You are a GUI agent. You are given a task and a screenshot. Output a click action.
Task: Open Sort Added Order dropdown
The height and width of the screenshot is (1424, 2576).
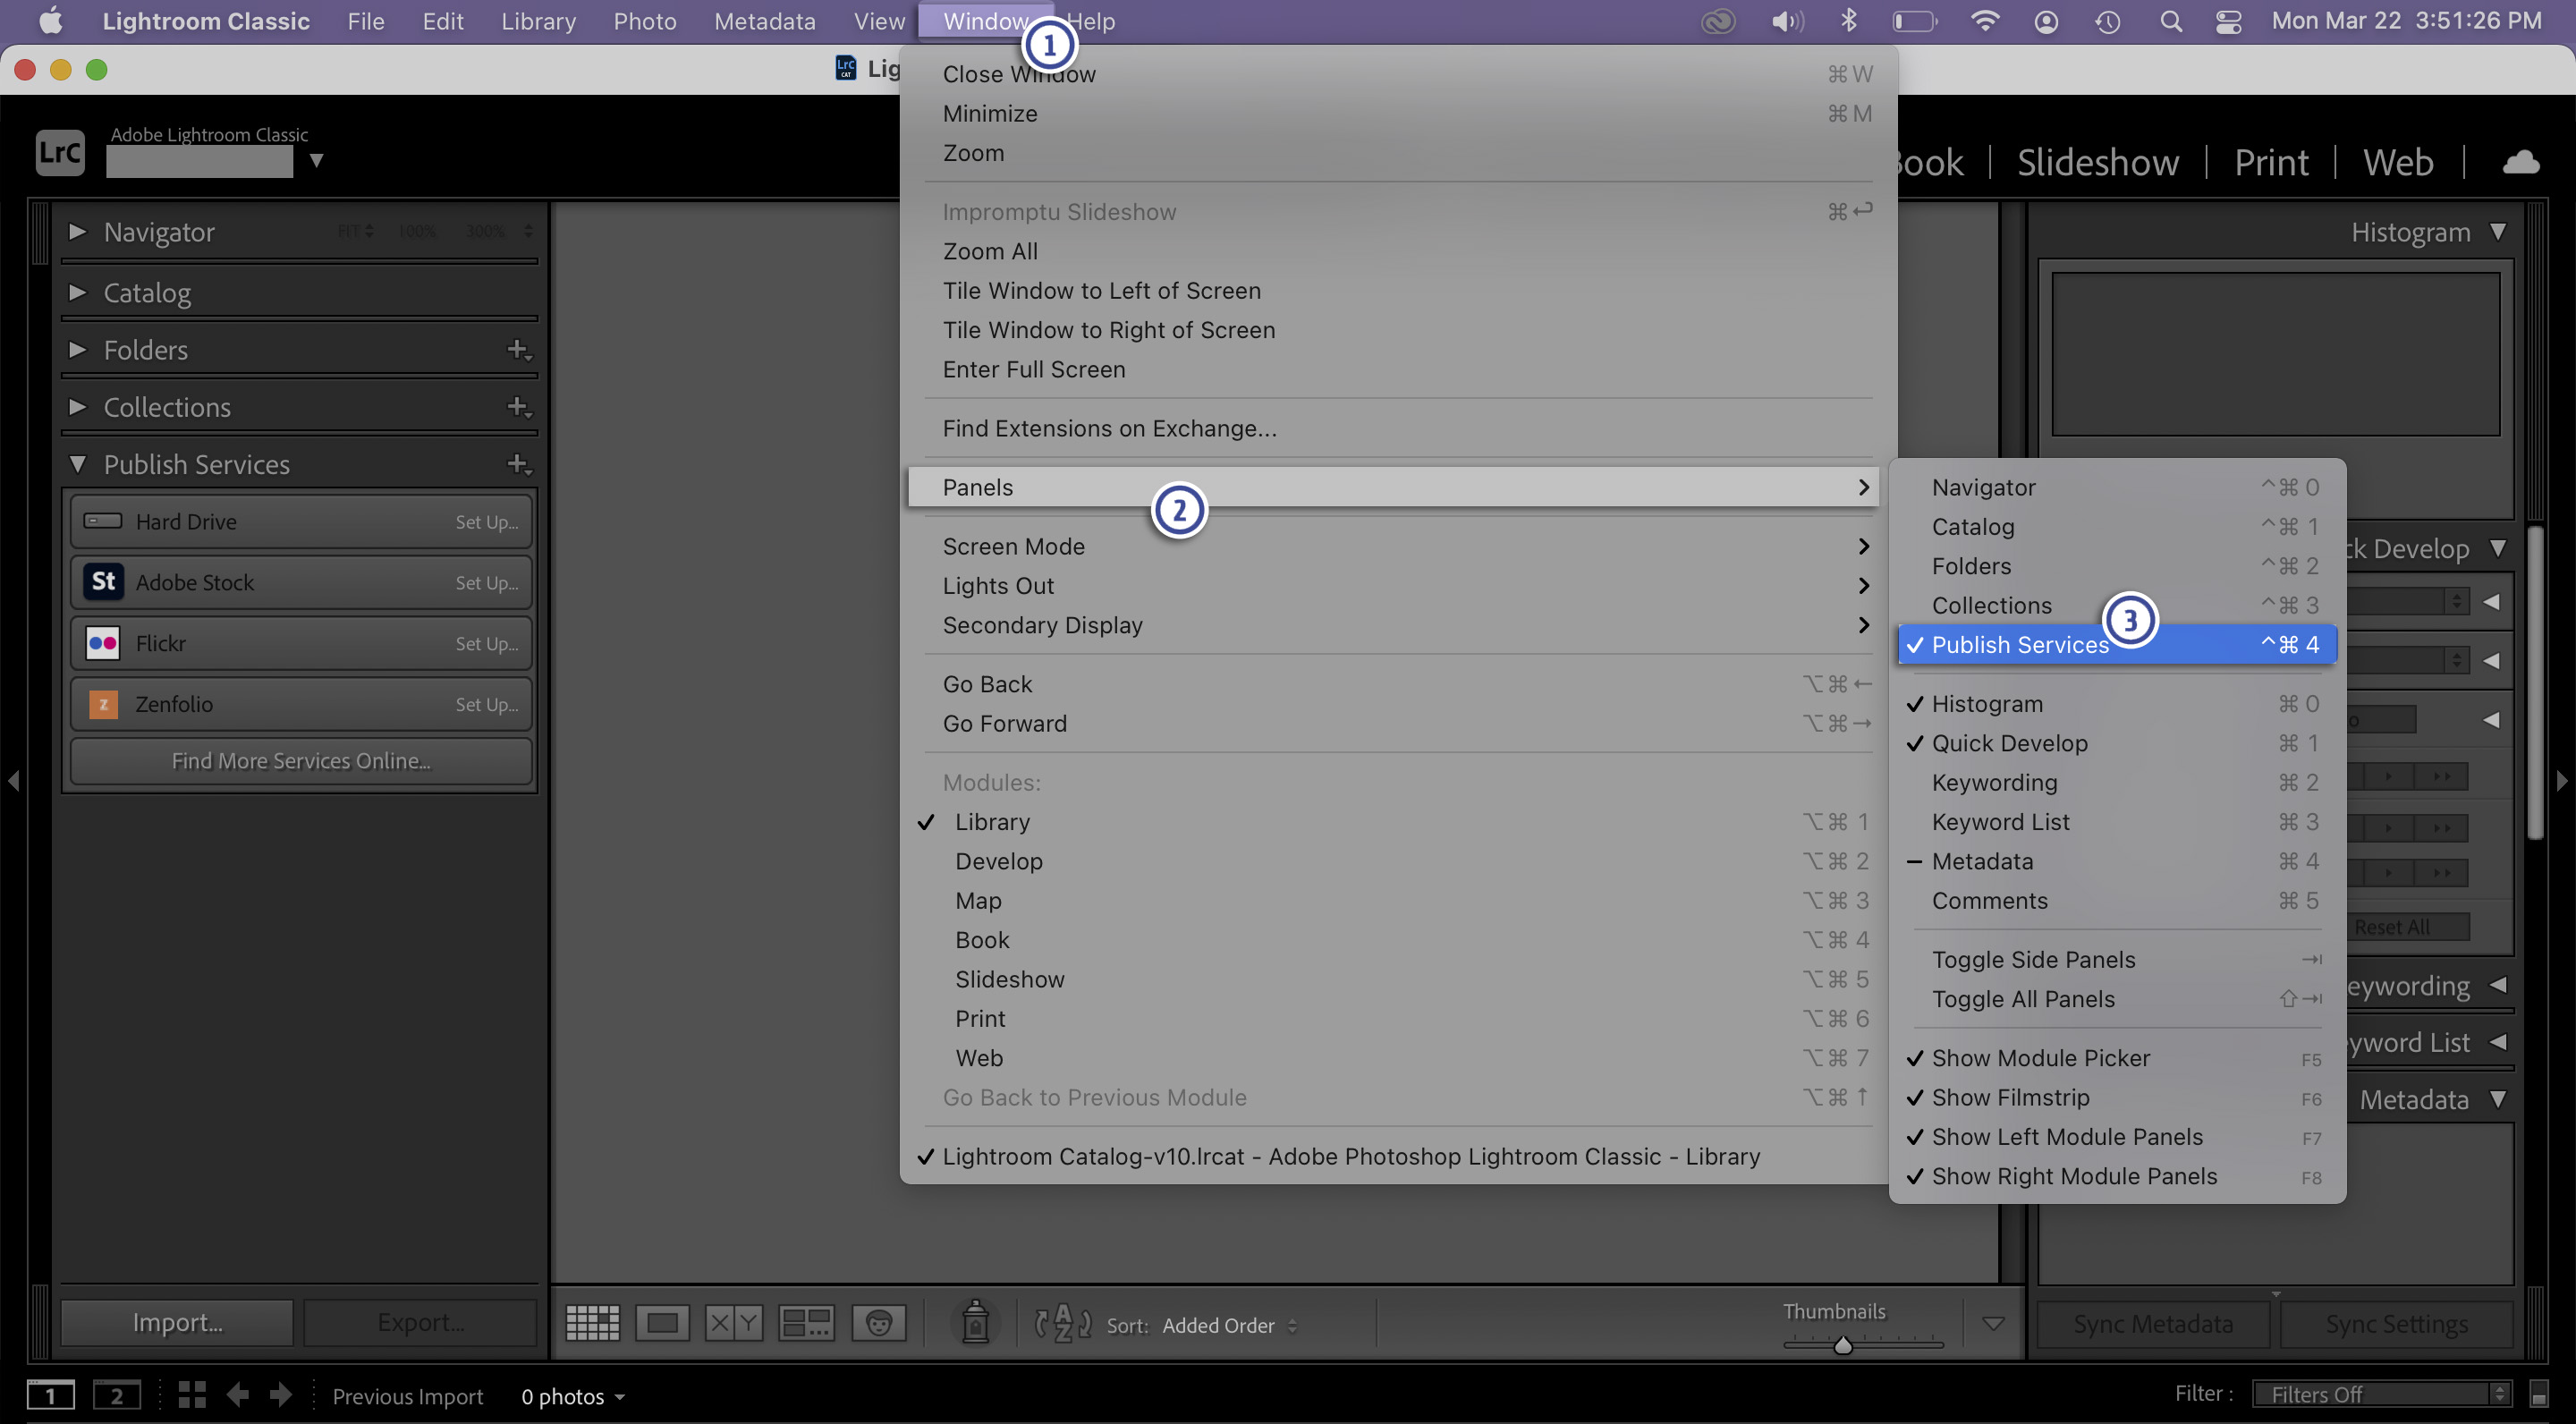coord(1229,1325)
